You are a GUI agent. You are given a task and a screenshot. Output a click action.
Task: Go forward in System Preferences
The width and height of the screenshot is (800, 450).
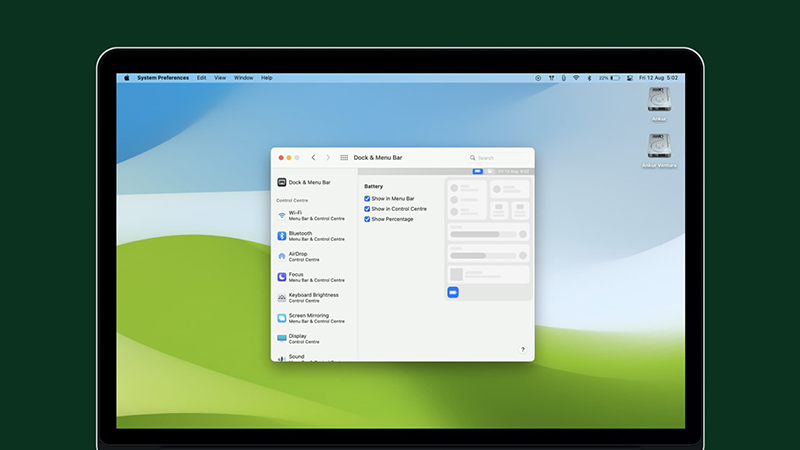(x=328, y=158)
